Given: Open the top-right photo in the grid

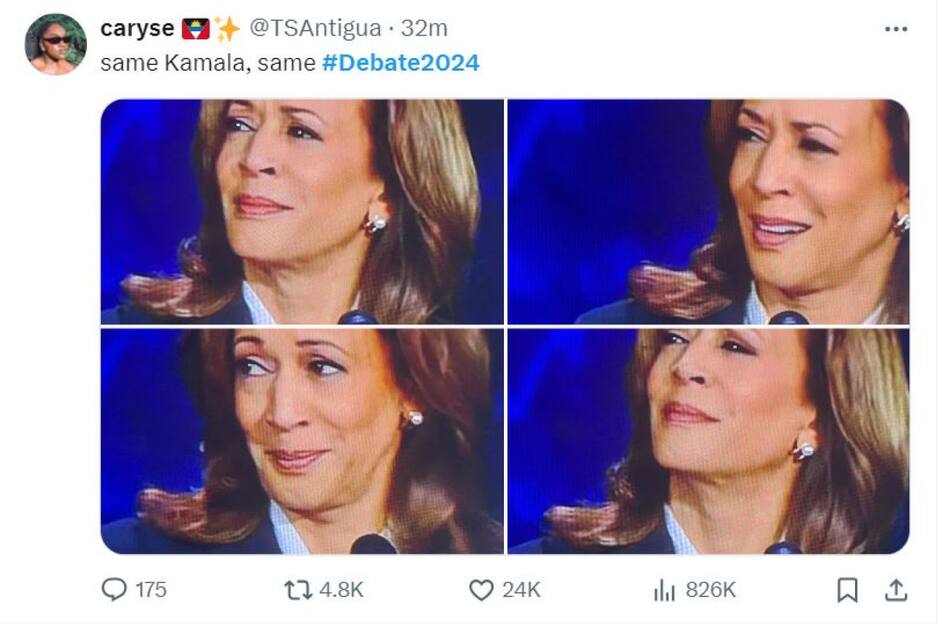Looking at the screenshot, I should 708,211.
